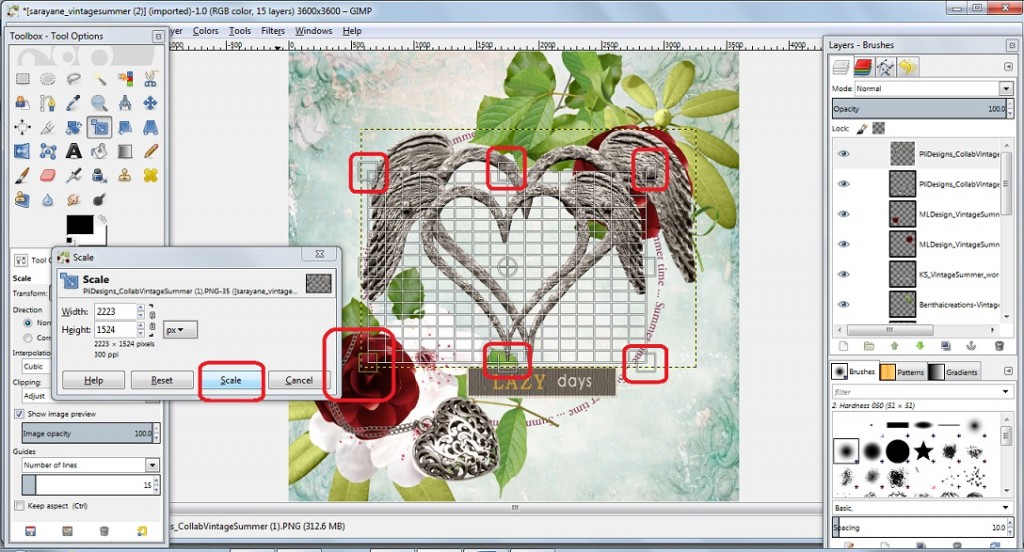Create a new layer
1024x552 pixels.
tap(843, 346)
